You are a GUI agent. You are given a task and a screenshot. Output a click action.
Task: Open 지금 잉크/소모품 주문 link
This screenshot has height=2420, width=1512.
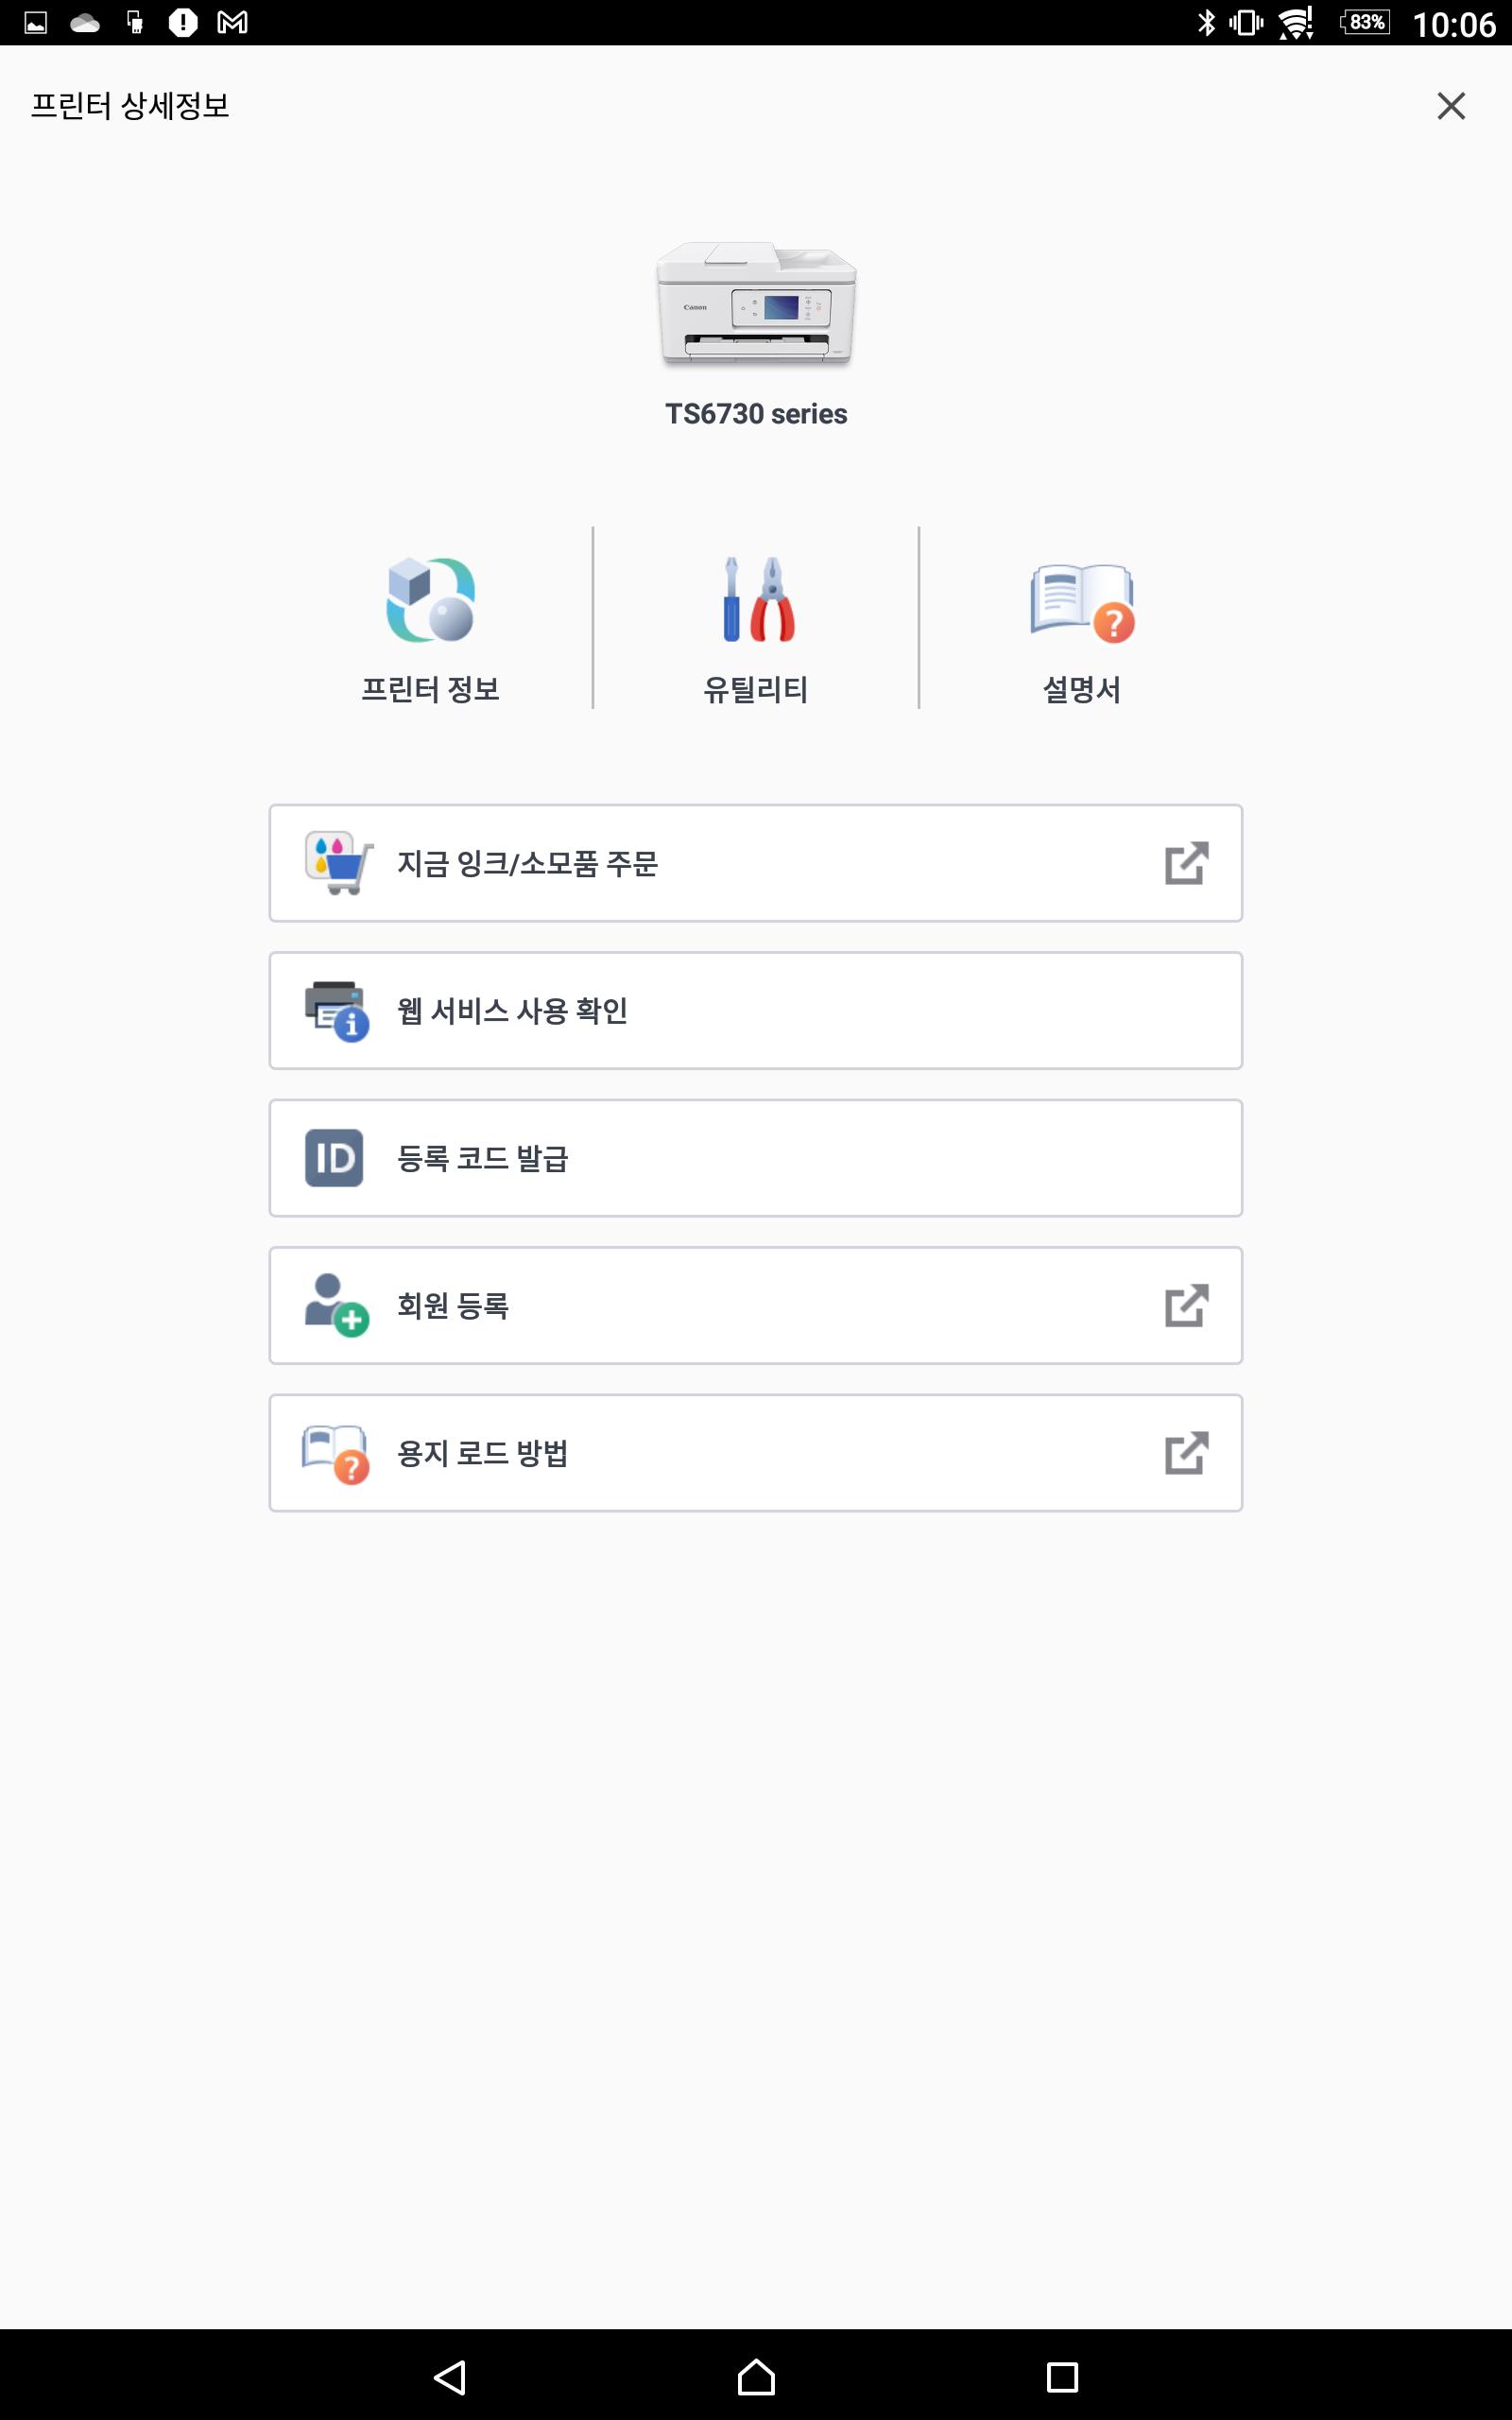click(756, 863)
